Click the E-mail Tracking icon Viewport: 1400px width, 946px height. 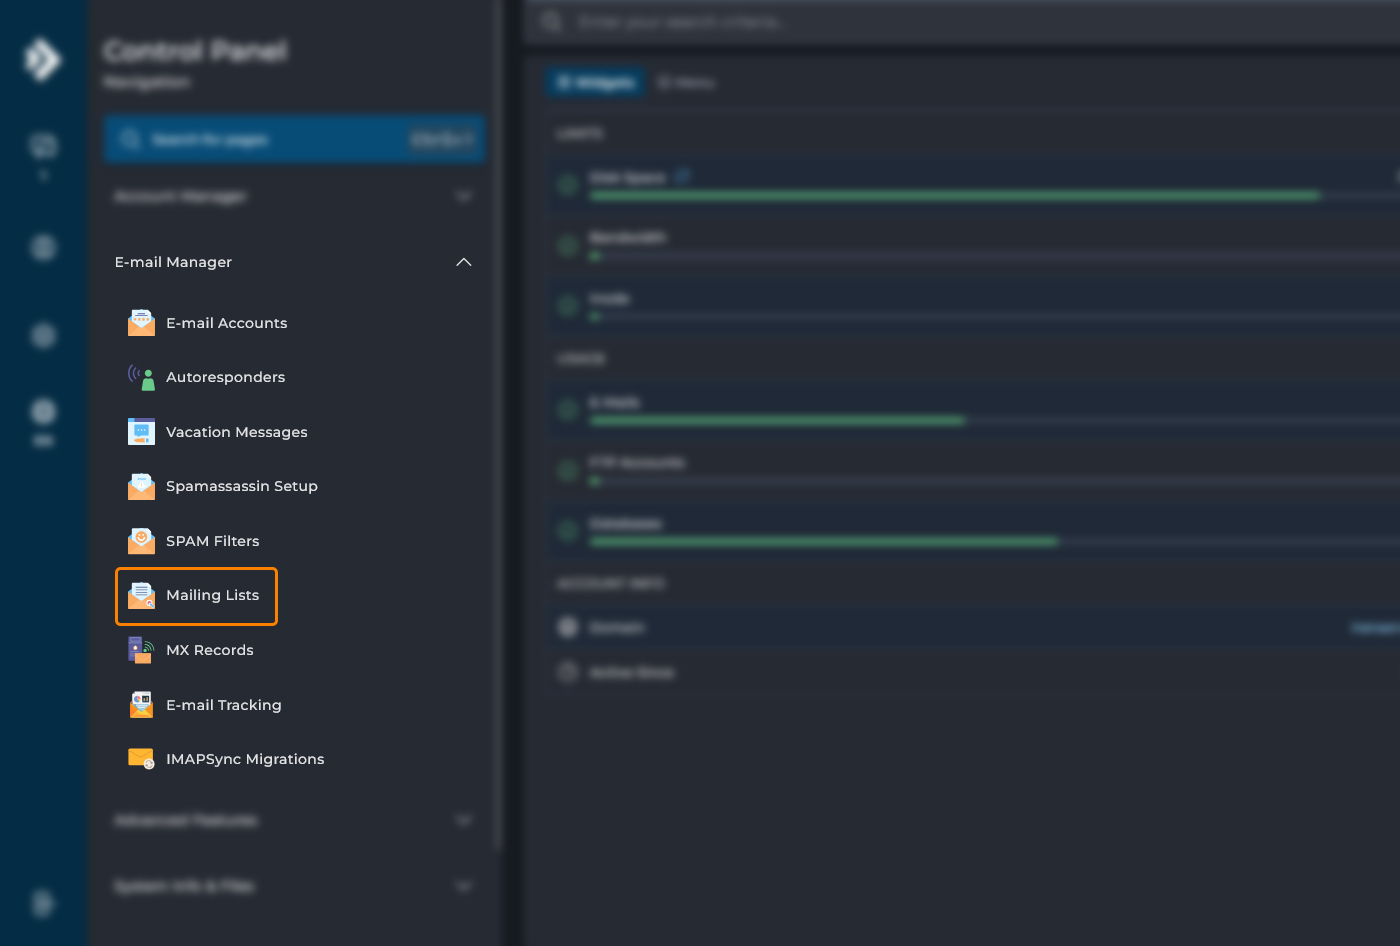141,705
